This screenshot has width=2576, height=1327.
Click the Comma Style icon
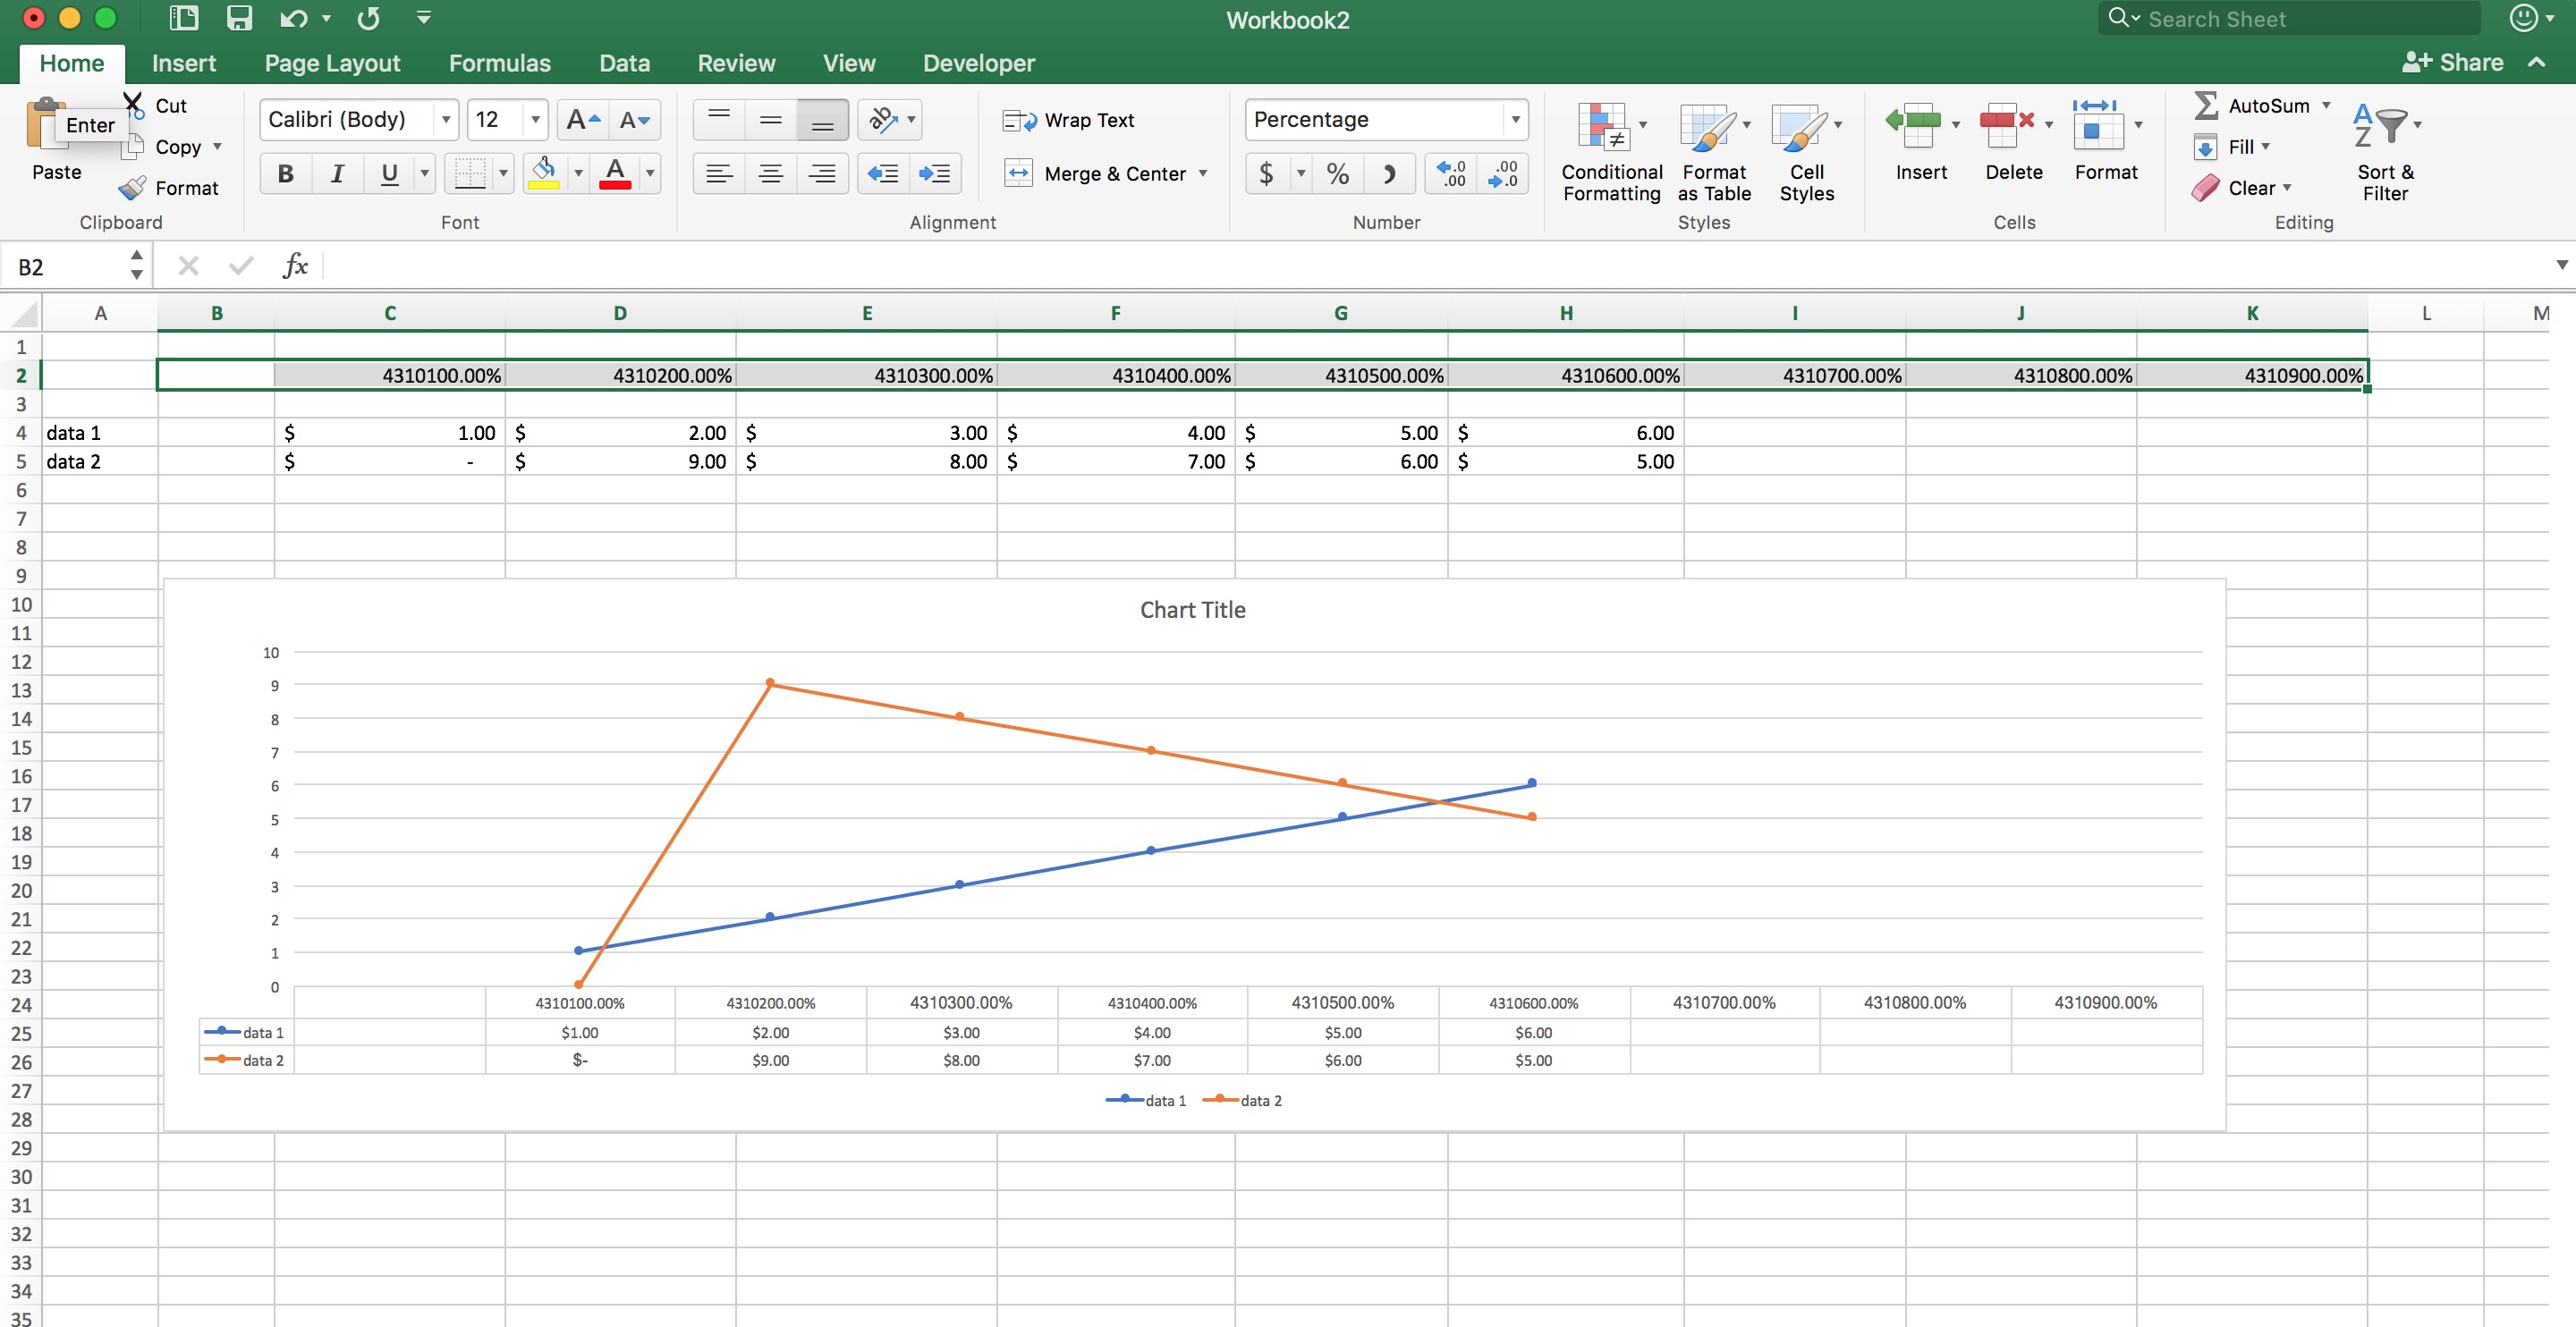(1389, 174)
